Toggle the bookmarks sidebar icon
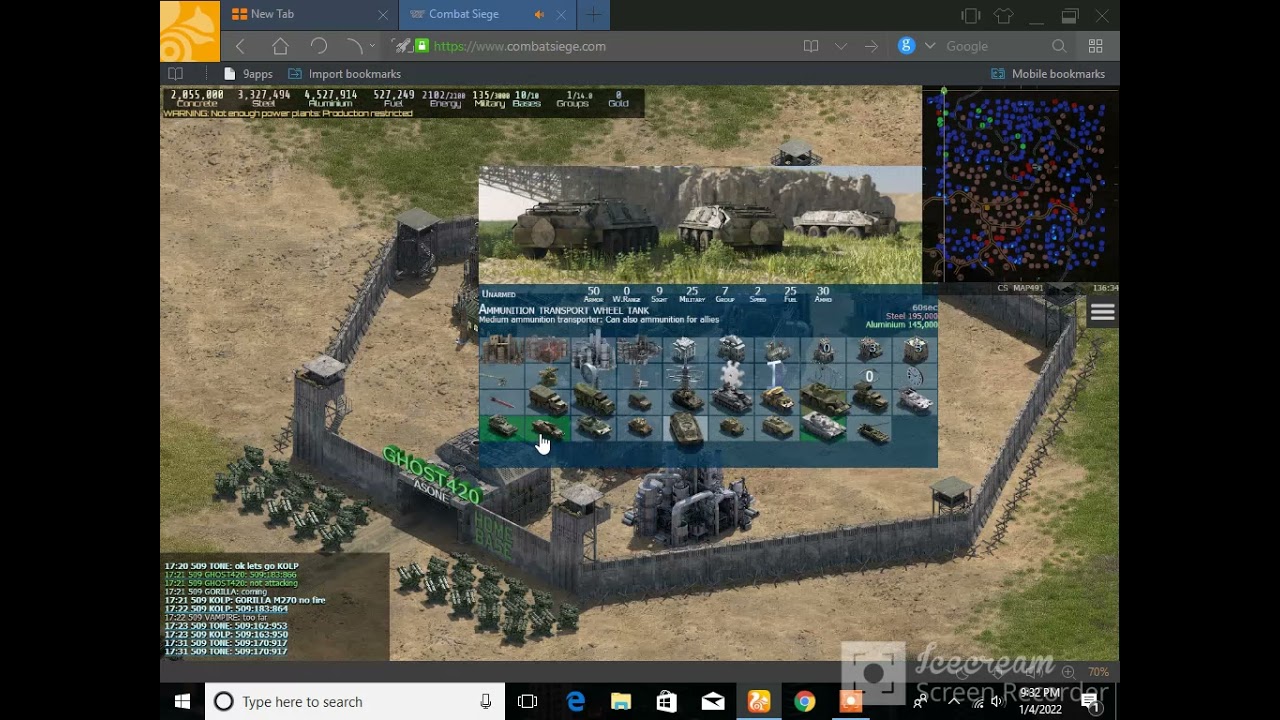1280x720 pixels. click(176, 74)
